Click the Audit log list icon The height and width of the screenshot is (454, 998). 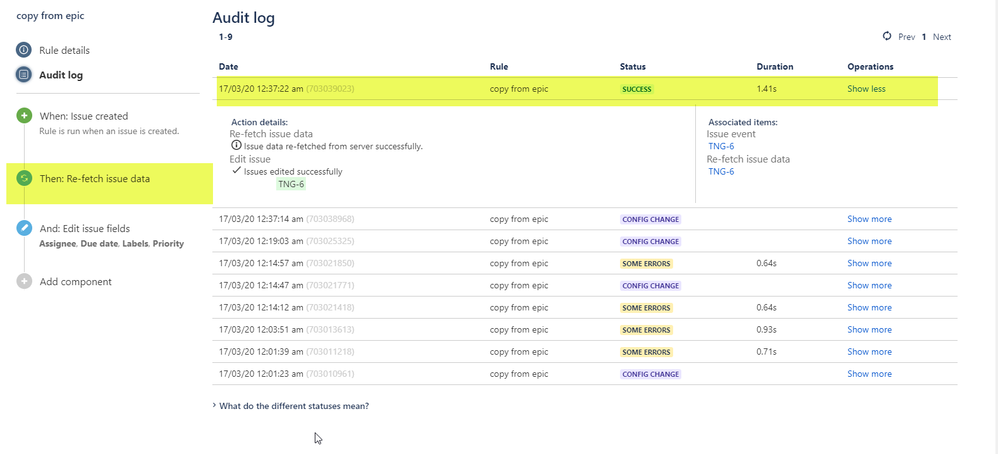pos(24,74)
